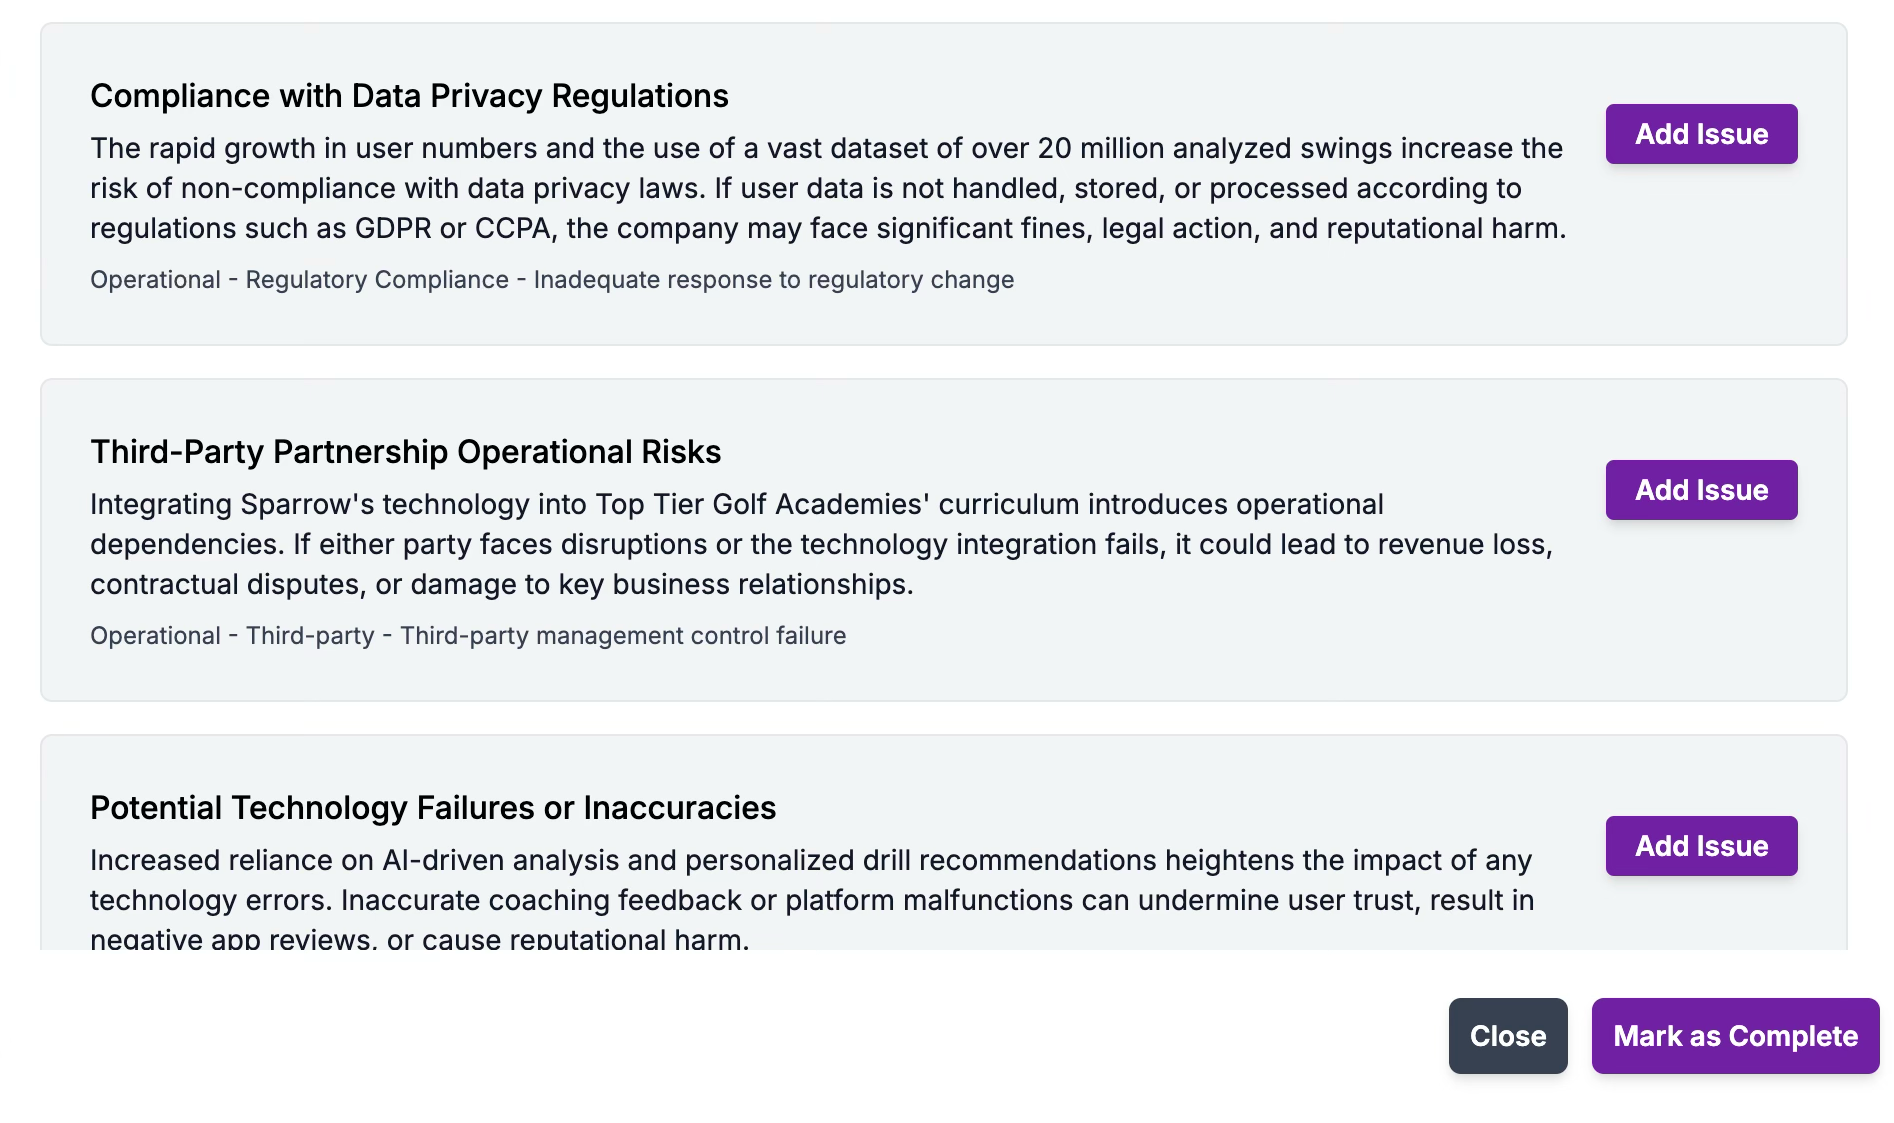
Task: Add issue for Potential Technology Failures or Inaccuracies
Action: pyautogui.click(x=1701, y=846)
